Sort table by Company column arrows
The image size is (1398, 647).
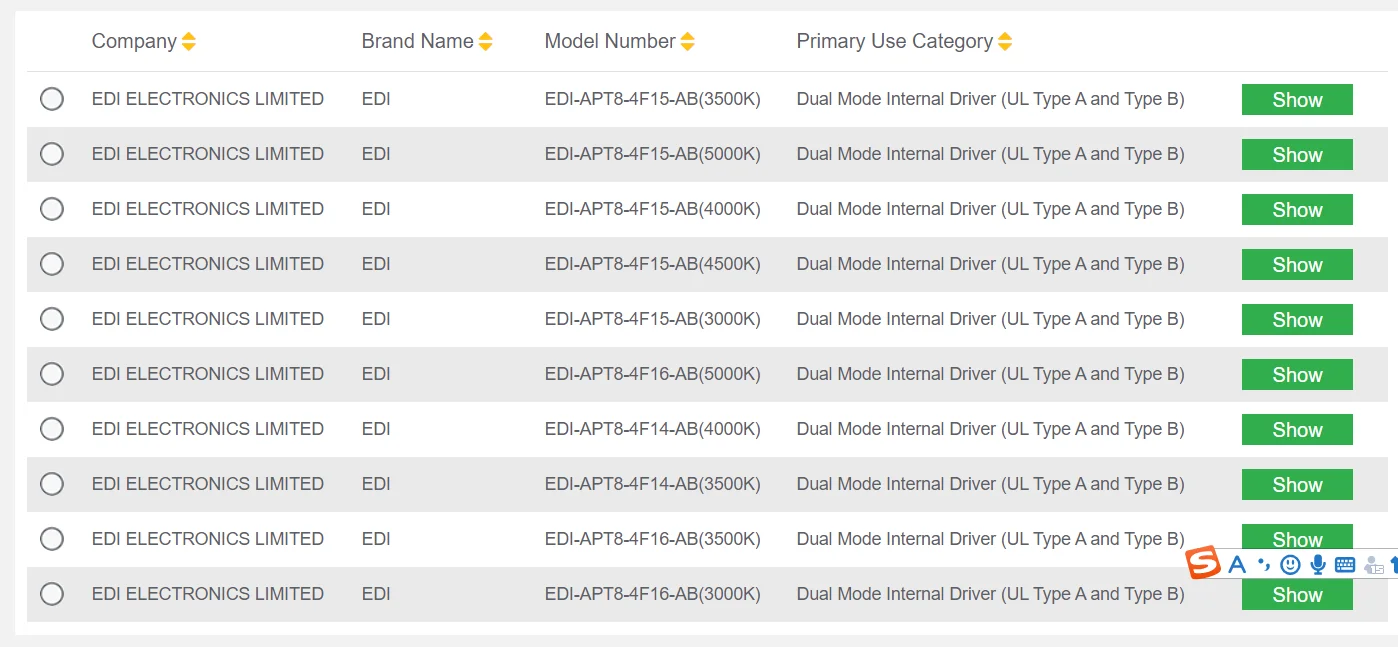(x=189, y=42)
